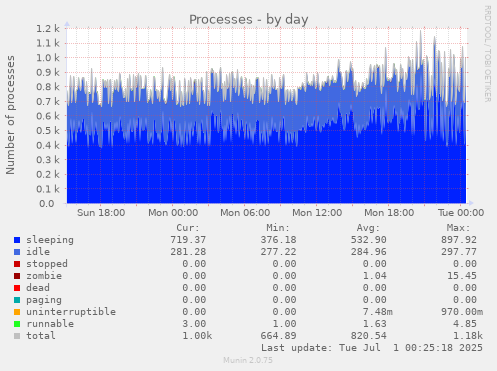
Task: Click the '0.0' y-axis label
Action: [x=47, y=204]
